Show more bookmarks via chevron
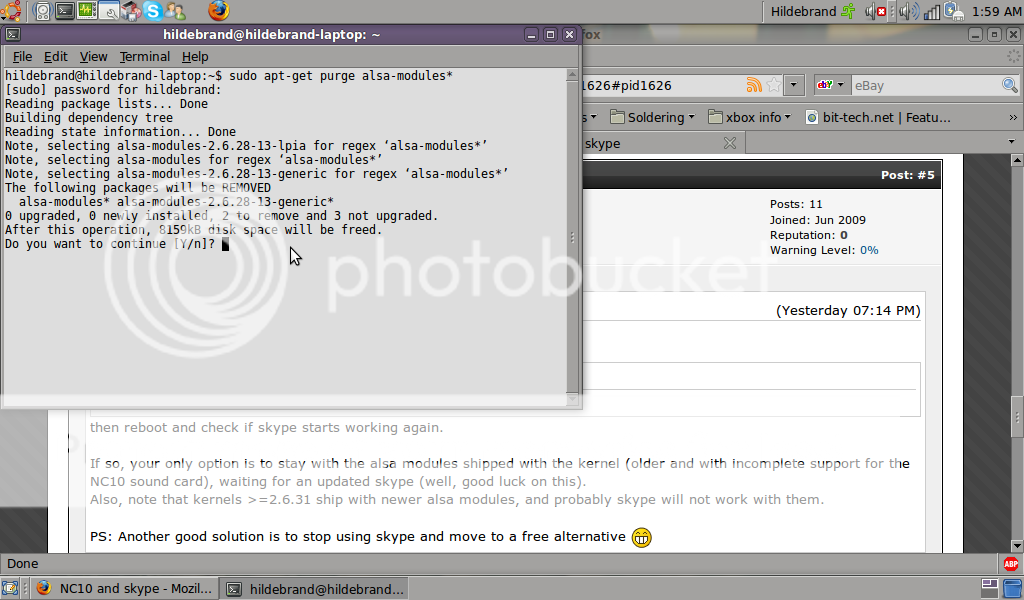Screen dimensions: 1024x600 tap(1013, 118)
